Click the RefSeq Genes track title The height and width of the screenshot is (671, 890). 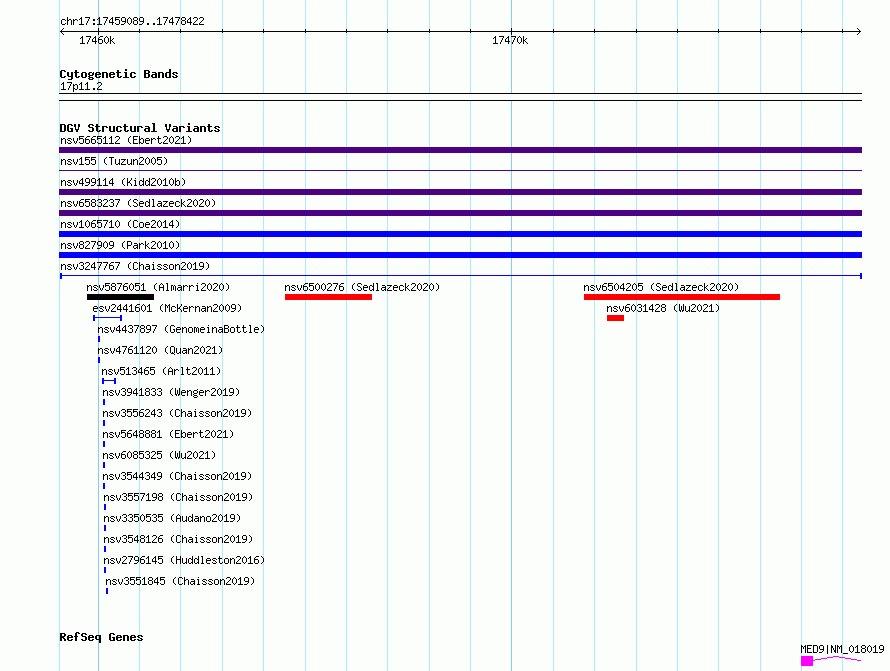[101, 637]
